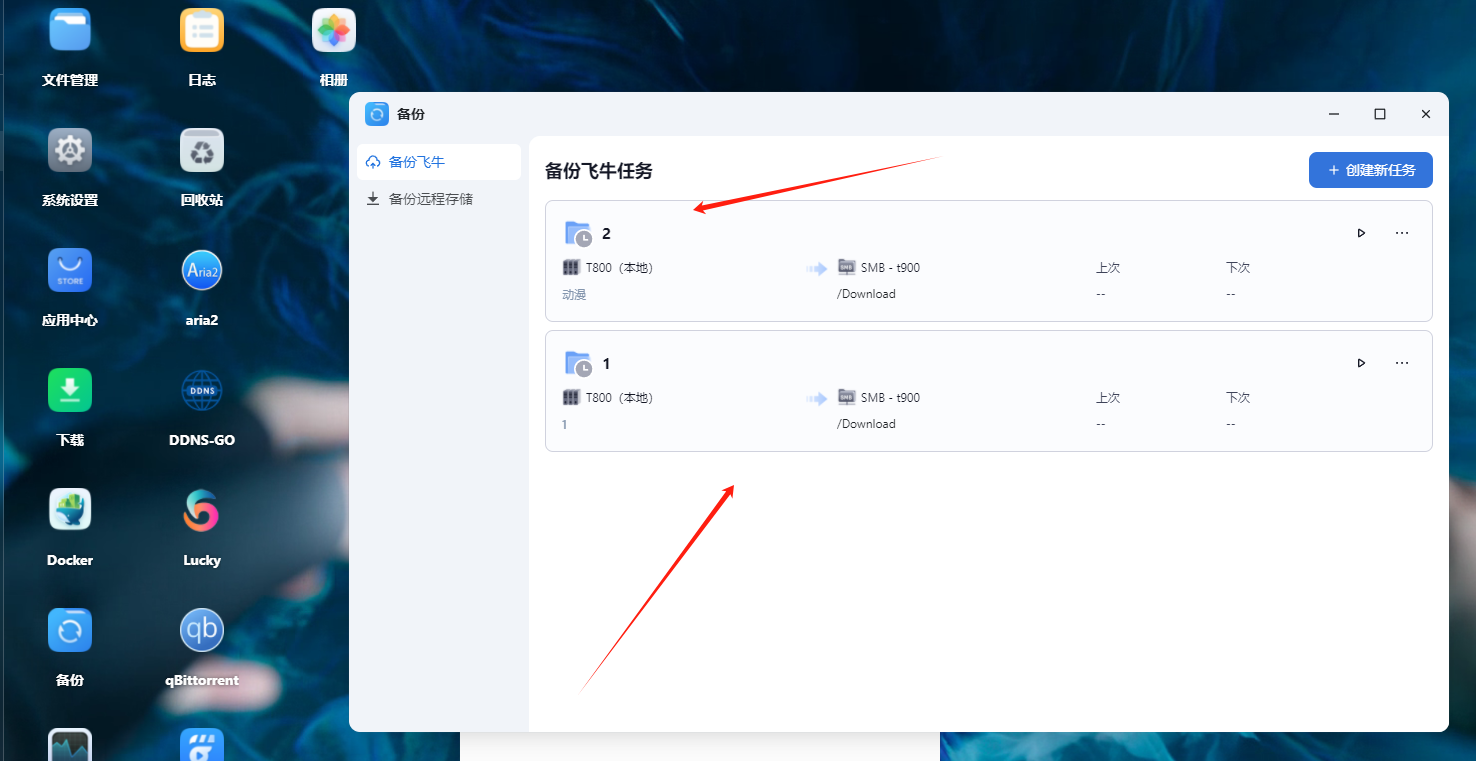
Task: Maximize the 备份 window
Action: coord(1380,114)
